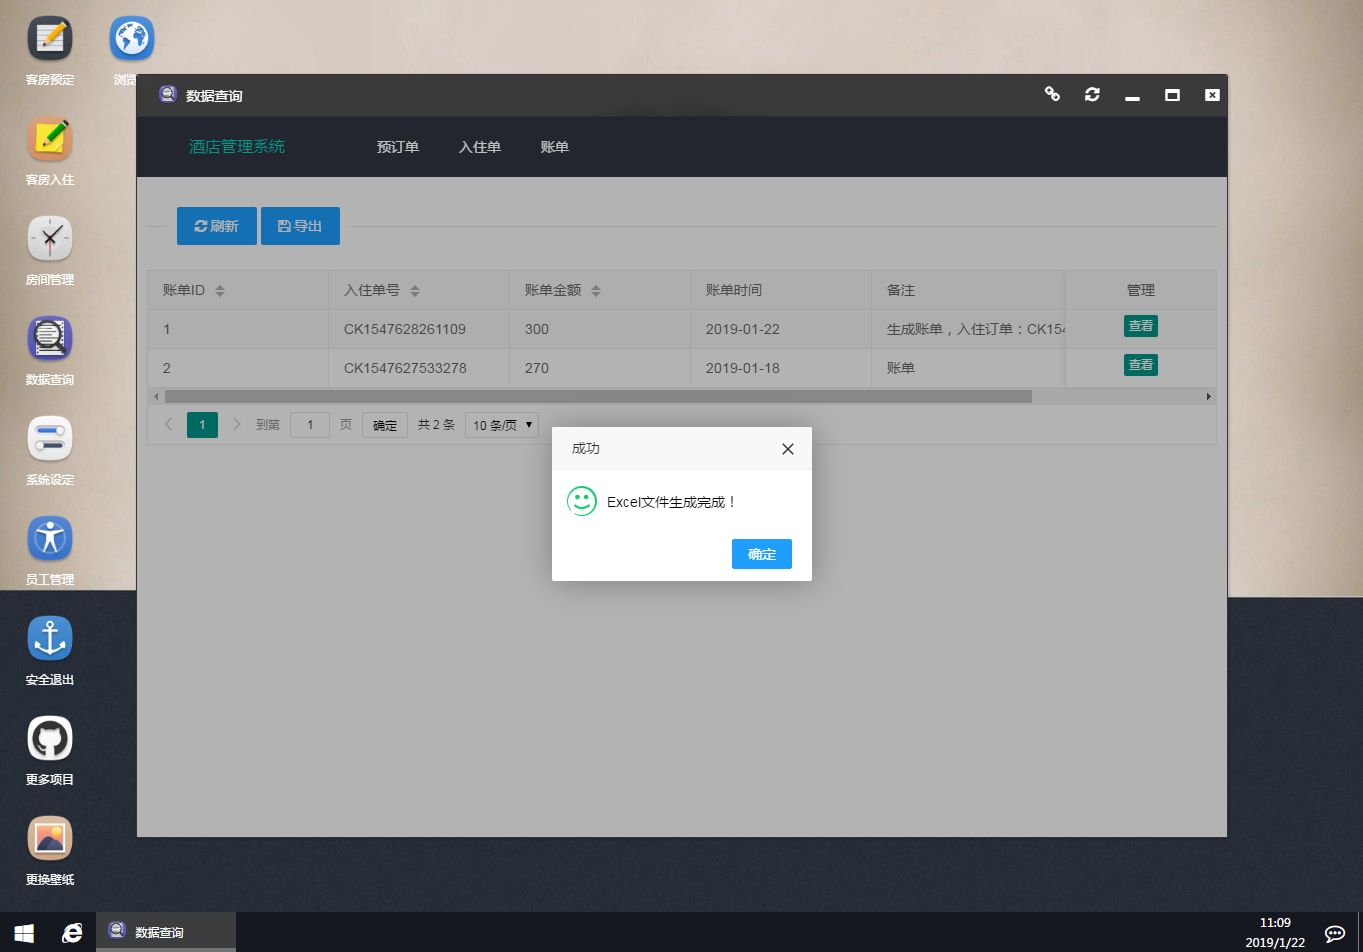This screenshot has width=1363, height=952.
Task: Go to the previous page arrow
Action: tap(168, 425)
